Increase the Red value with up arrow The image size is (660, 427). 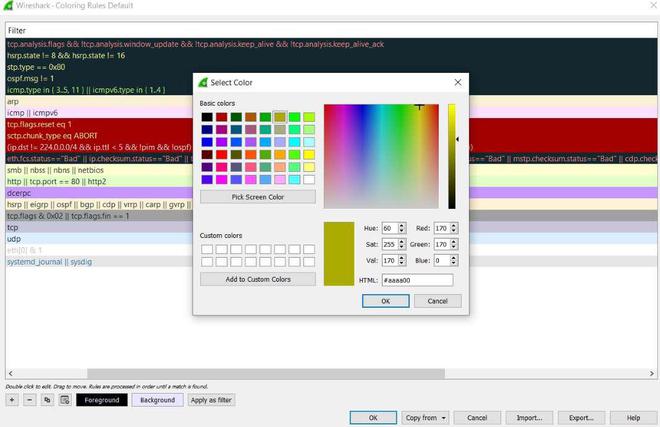(x=454, y=226)
